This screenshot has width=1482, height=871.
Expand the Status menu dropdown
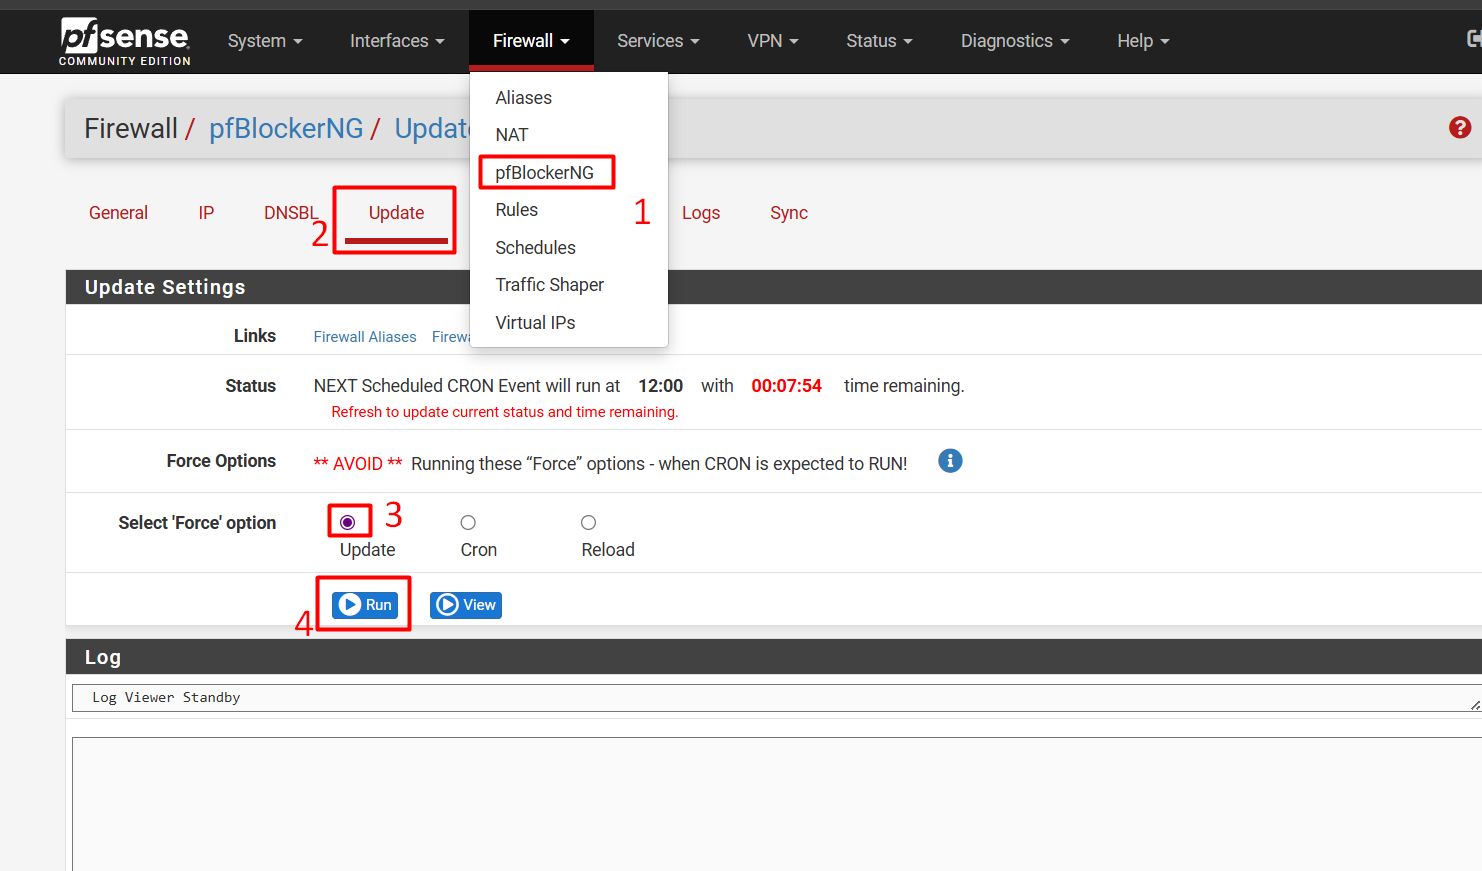tap(879, 41)
